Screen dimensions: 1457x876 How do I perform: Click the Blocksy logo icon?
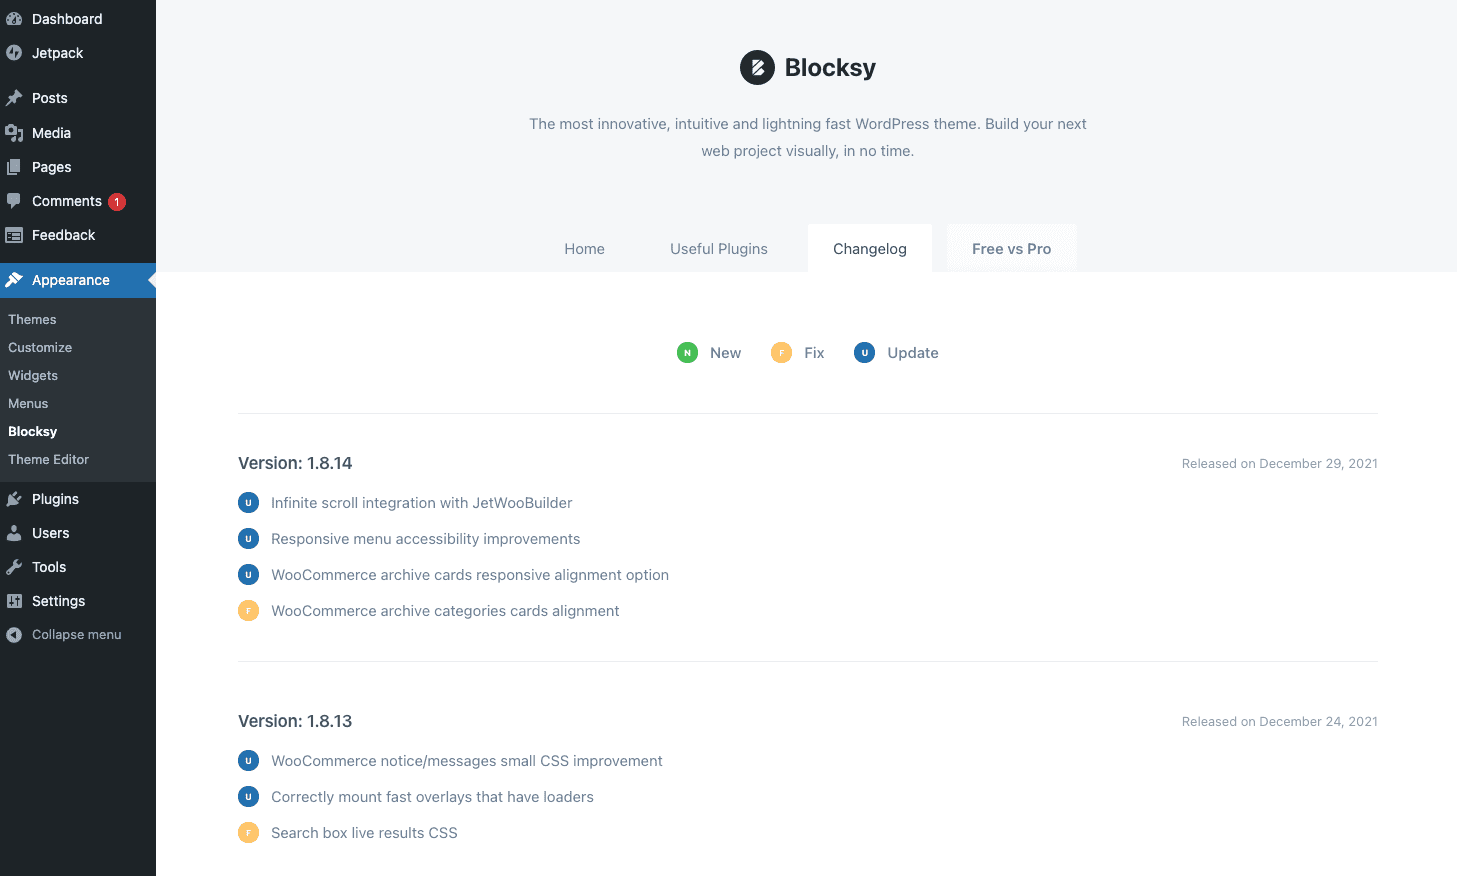coord(757,68)
